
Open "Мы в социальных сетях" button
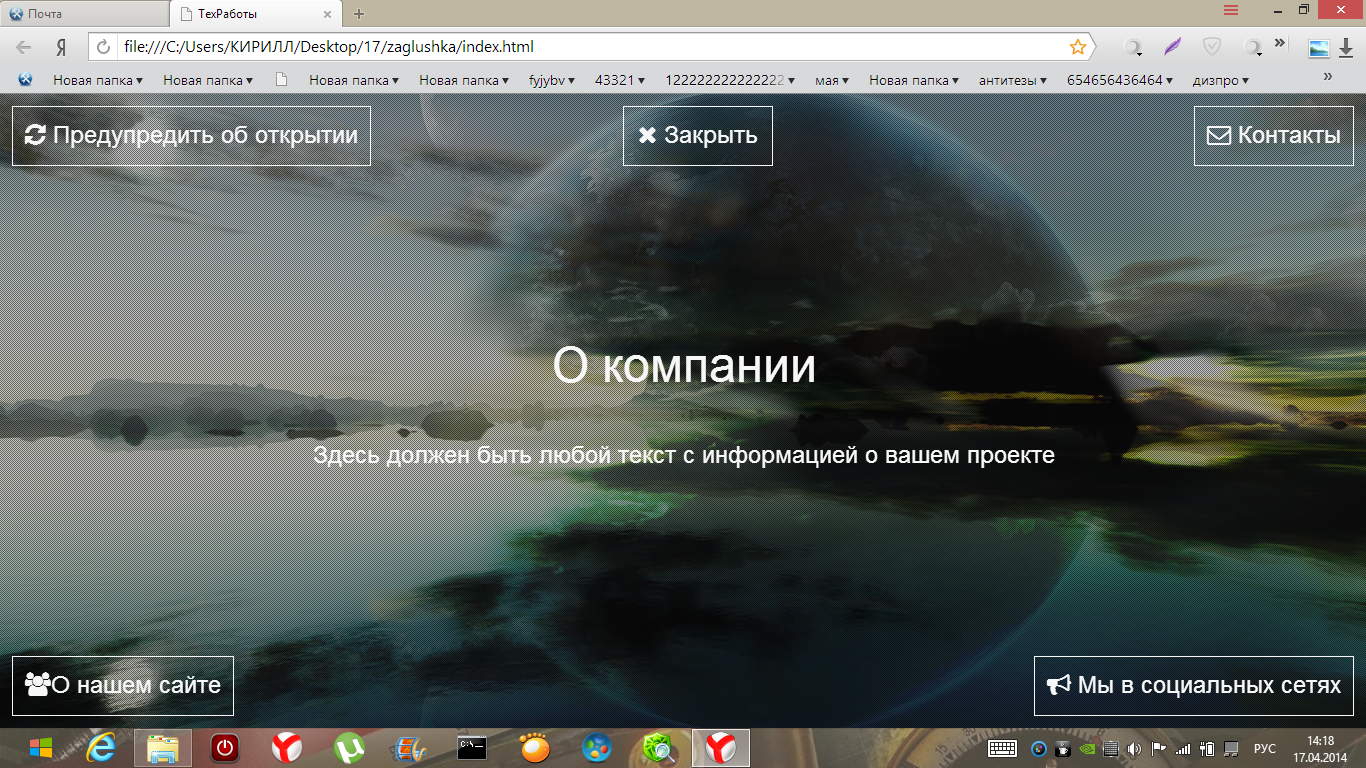click(1194, 685)
